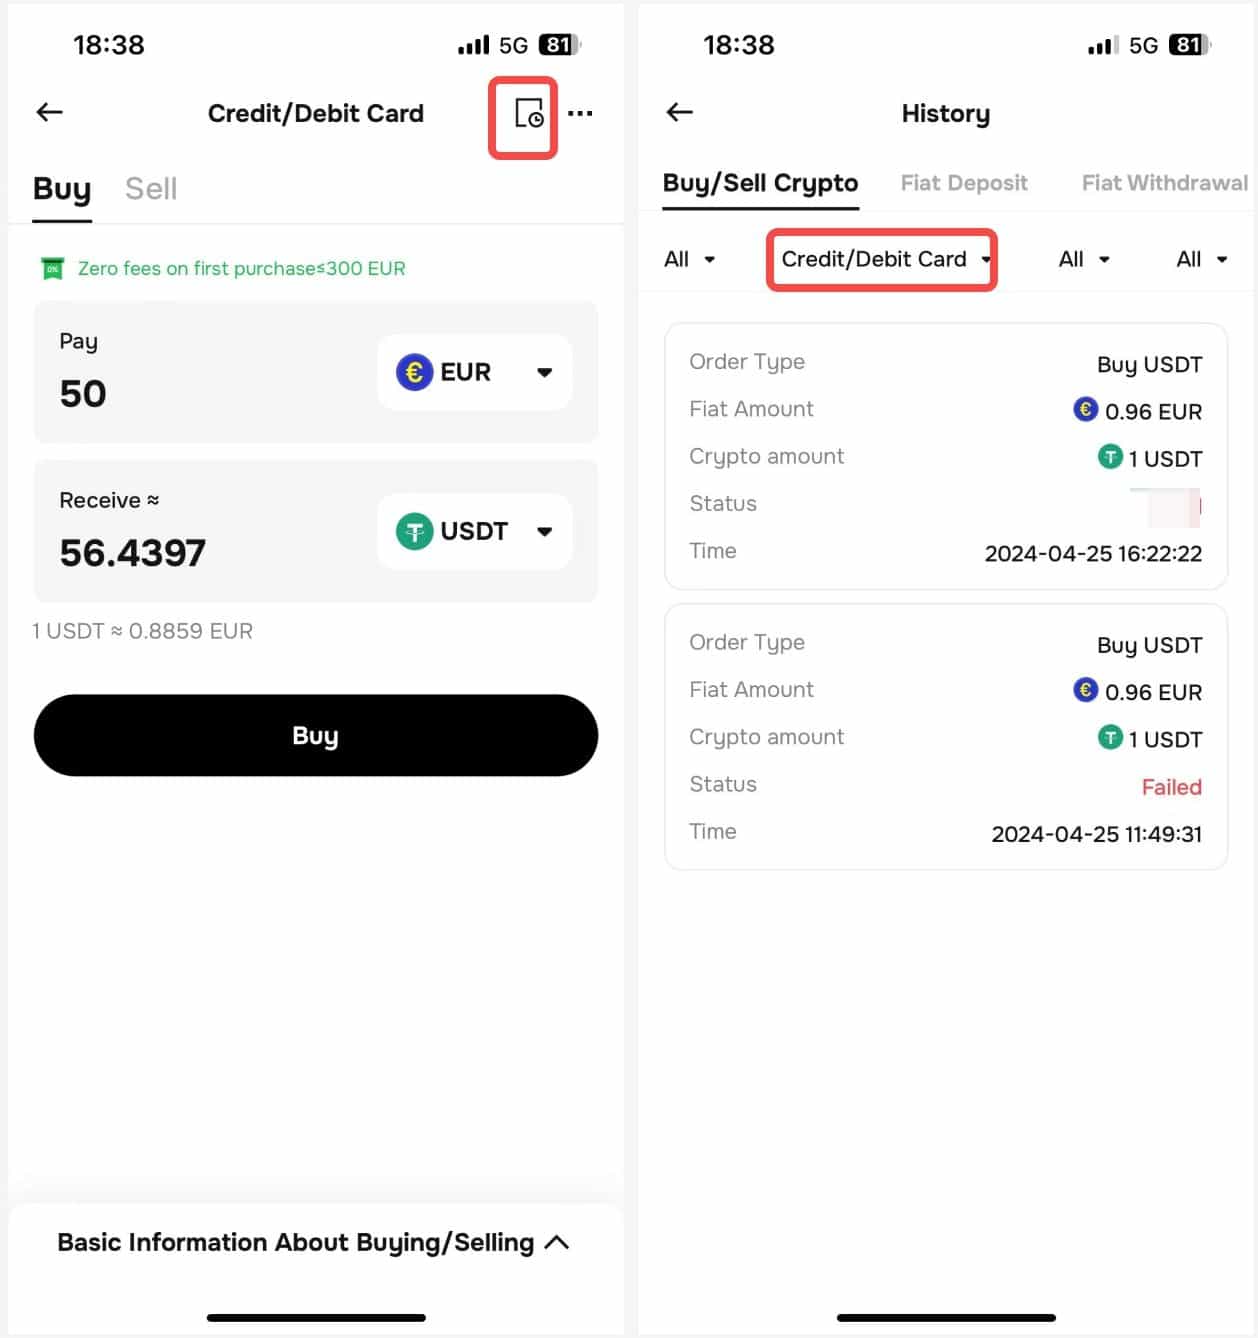Tap the EUR euro coin icon

[414, 372]
